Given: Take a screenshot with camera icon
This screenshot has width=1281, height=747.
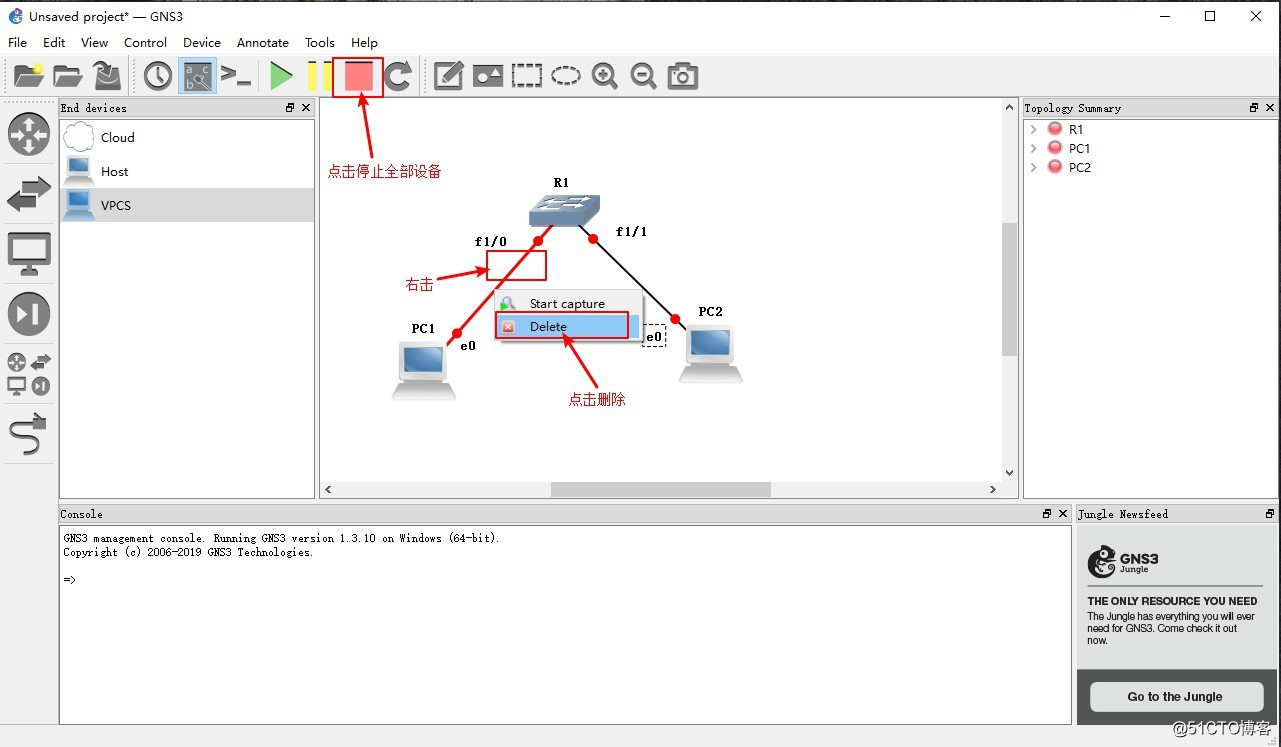Looking at the screenshot, I should click(683, 76).
